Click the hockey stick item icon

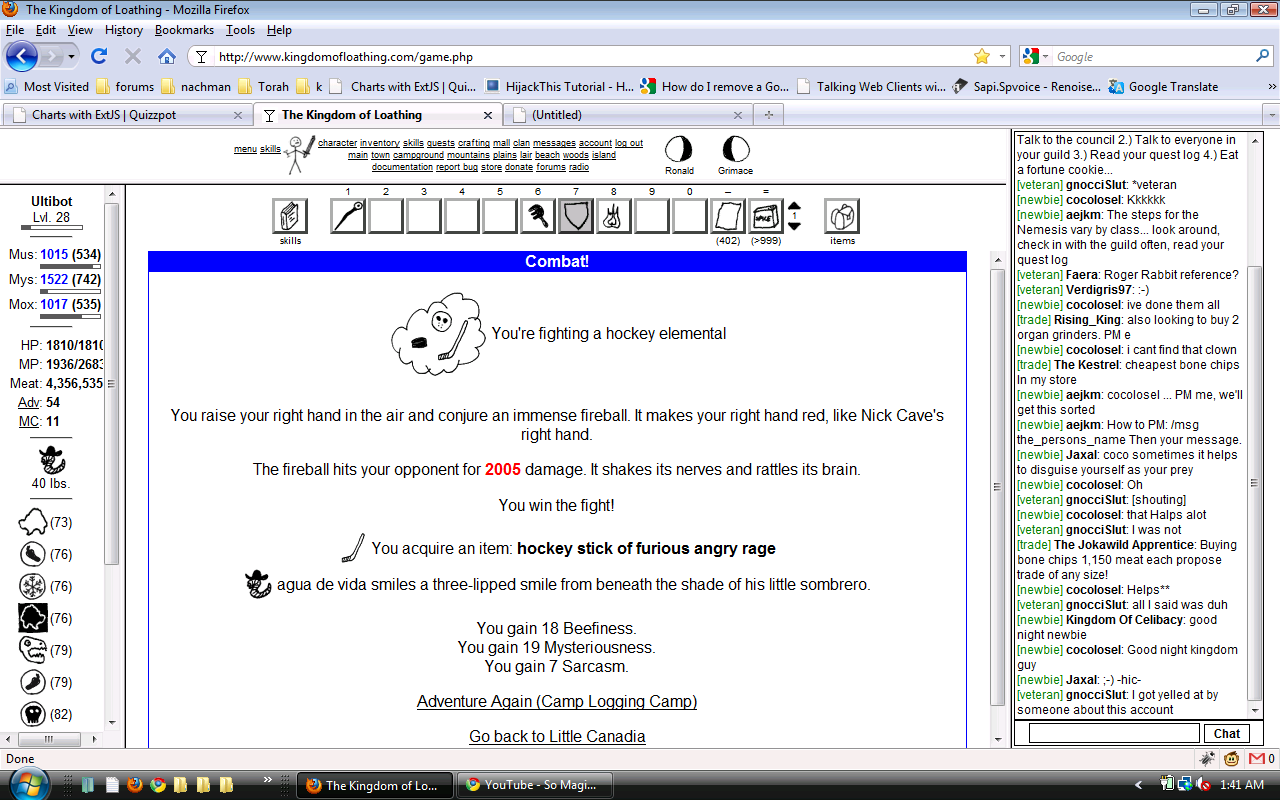pyautogui.click(x=353, y=548)
